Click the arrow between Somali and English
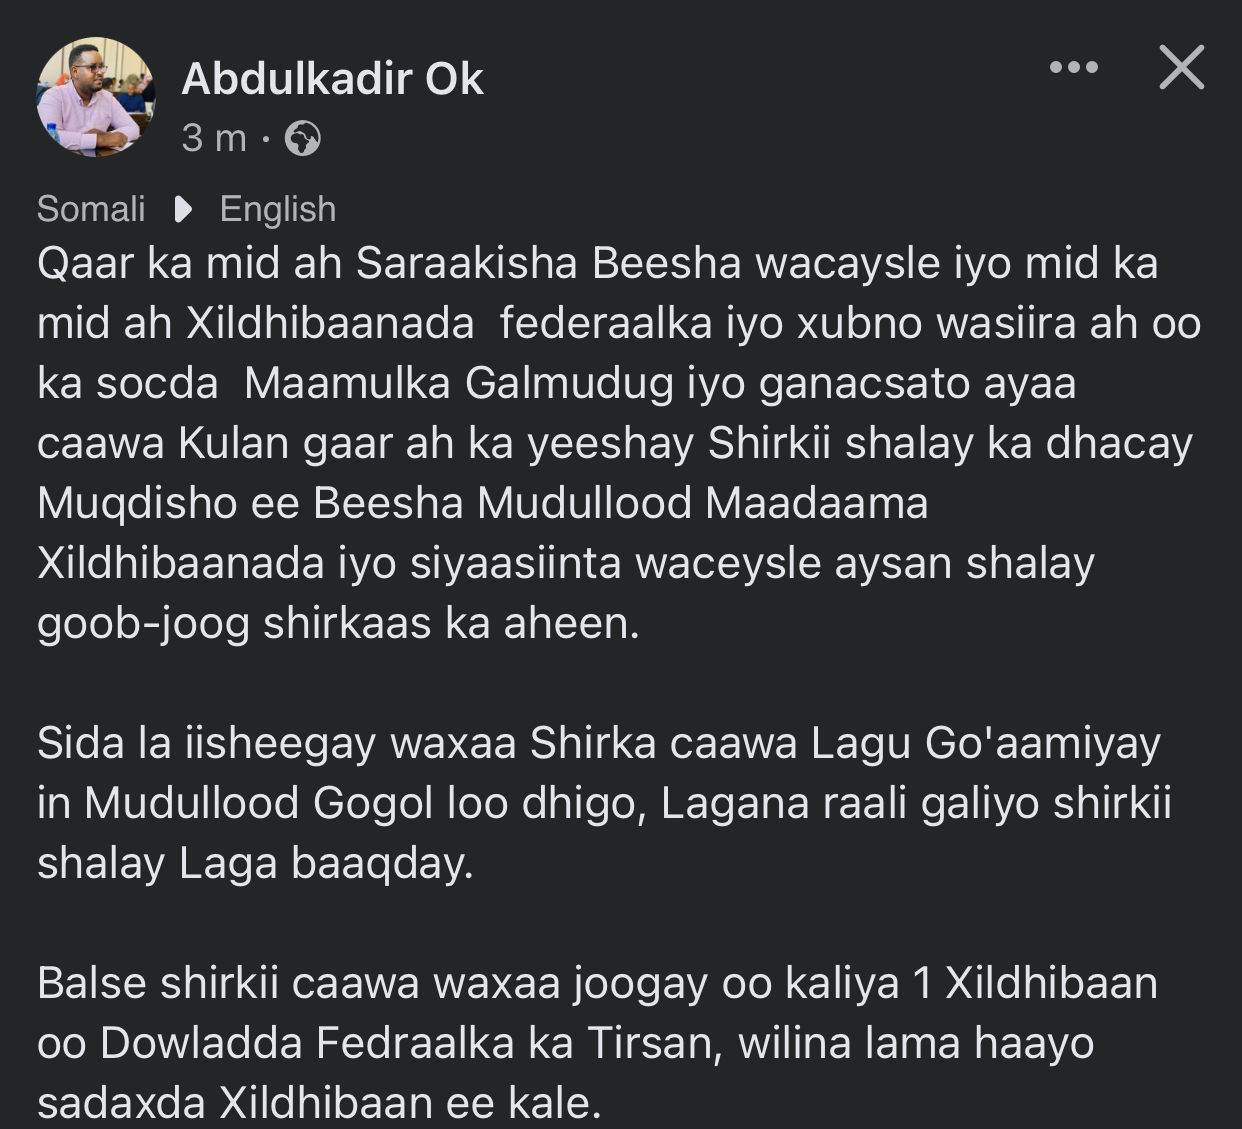The width and height of the screenshot is (1242, 1129). (183, 209)
